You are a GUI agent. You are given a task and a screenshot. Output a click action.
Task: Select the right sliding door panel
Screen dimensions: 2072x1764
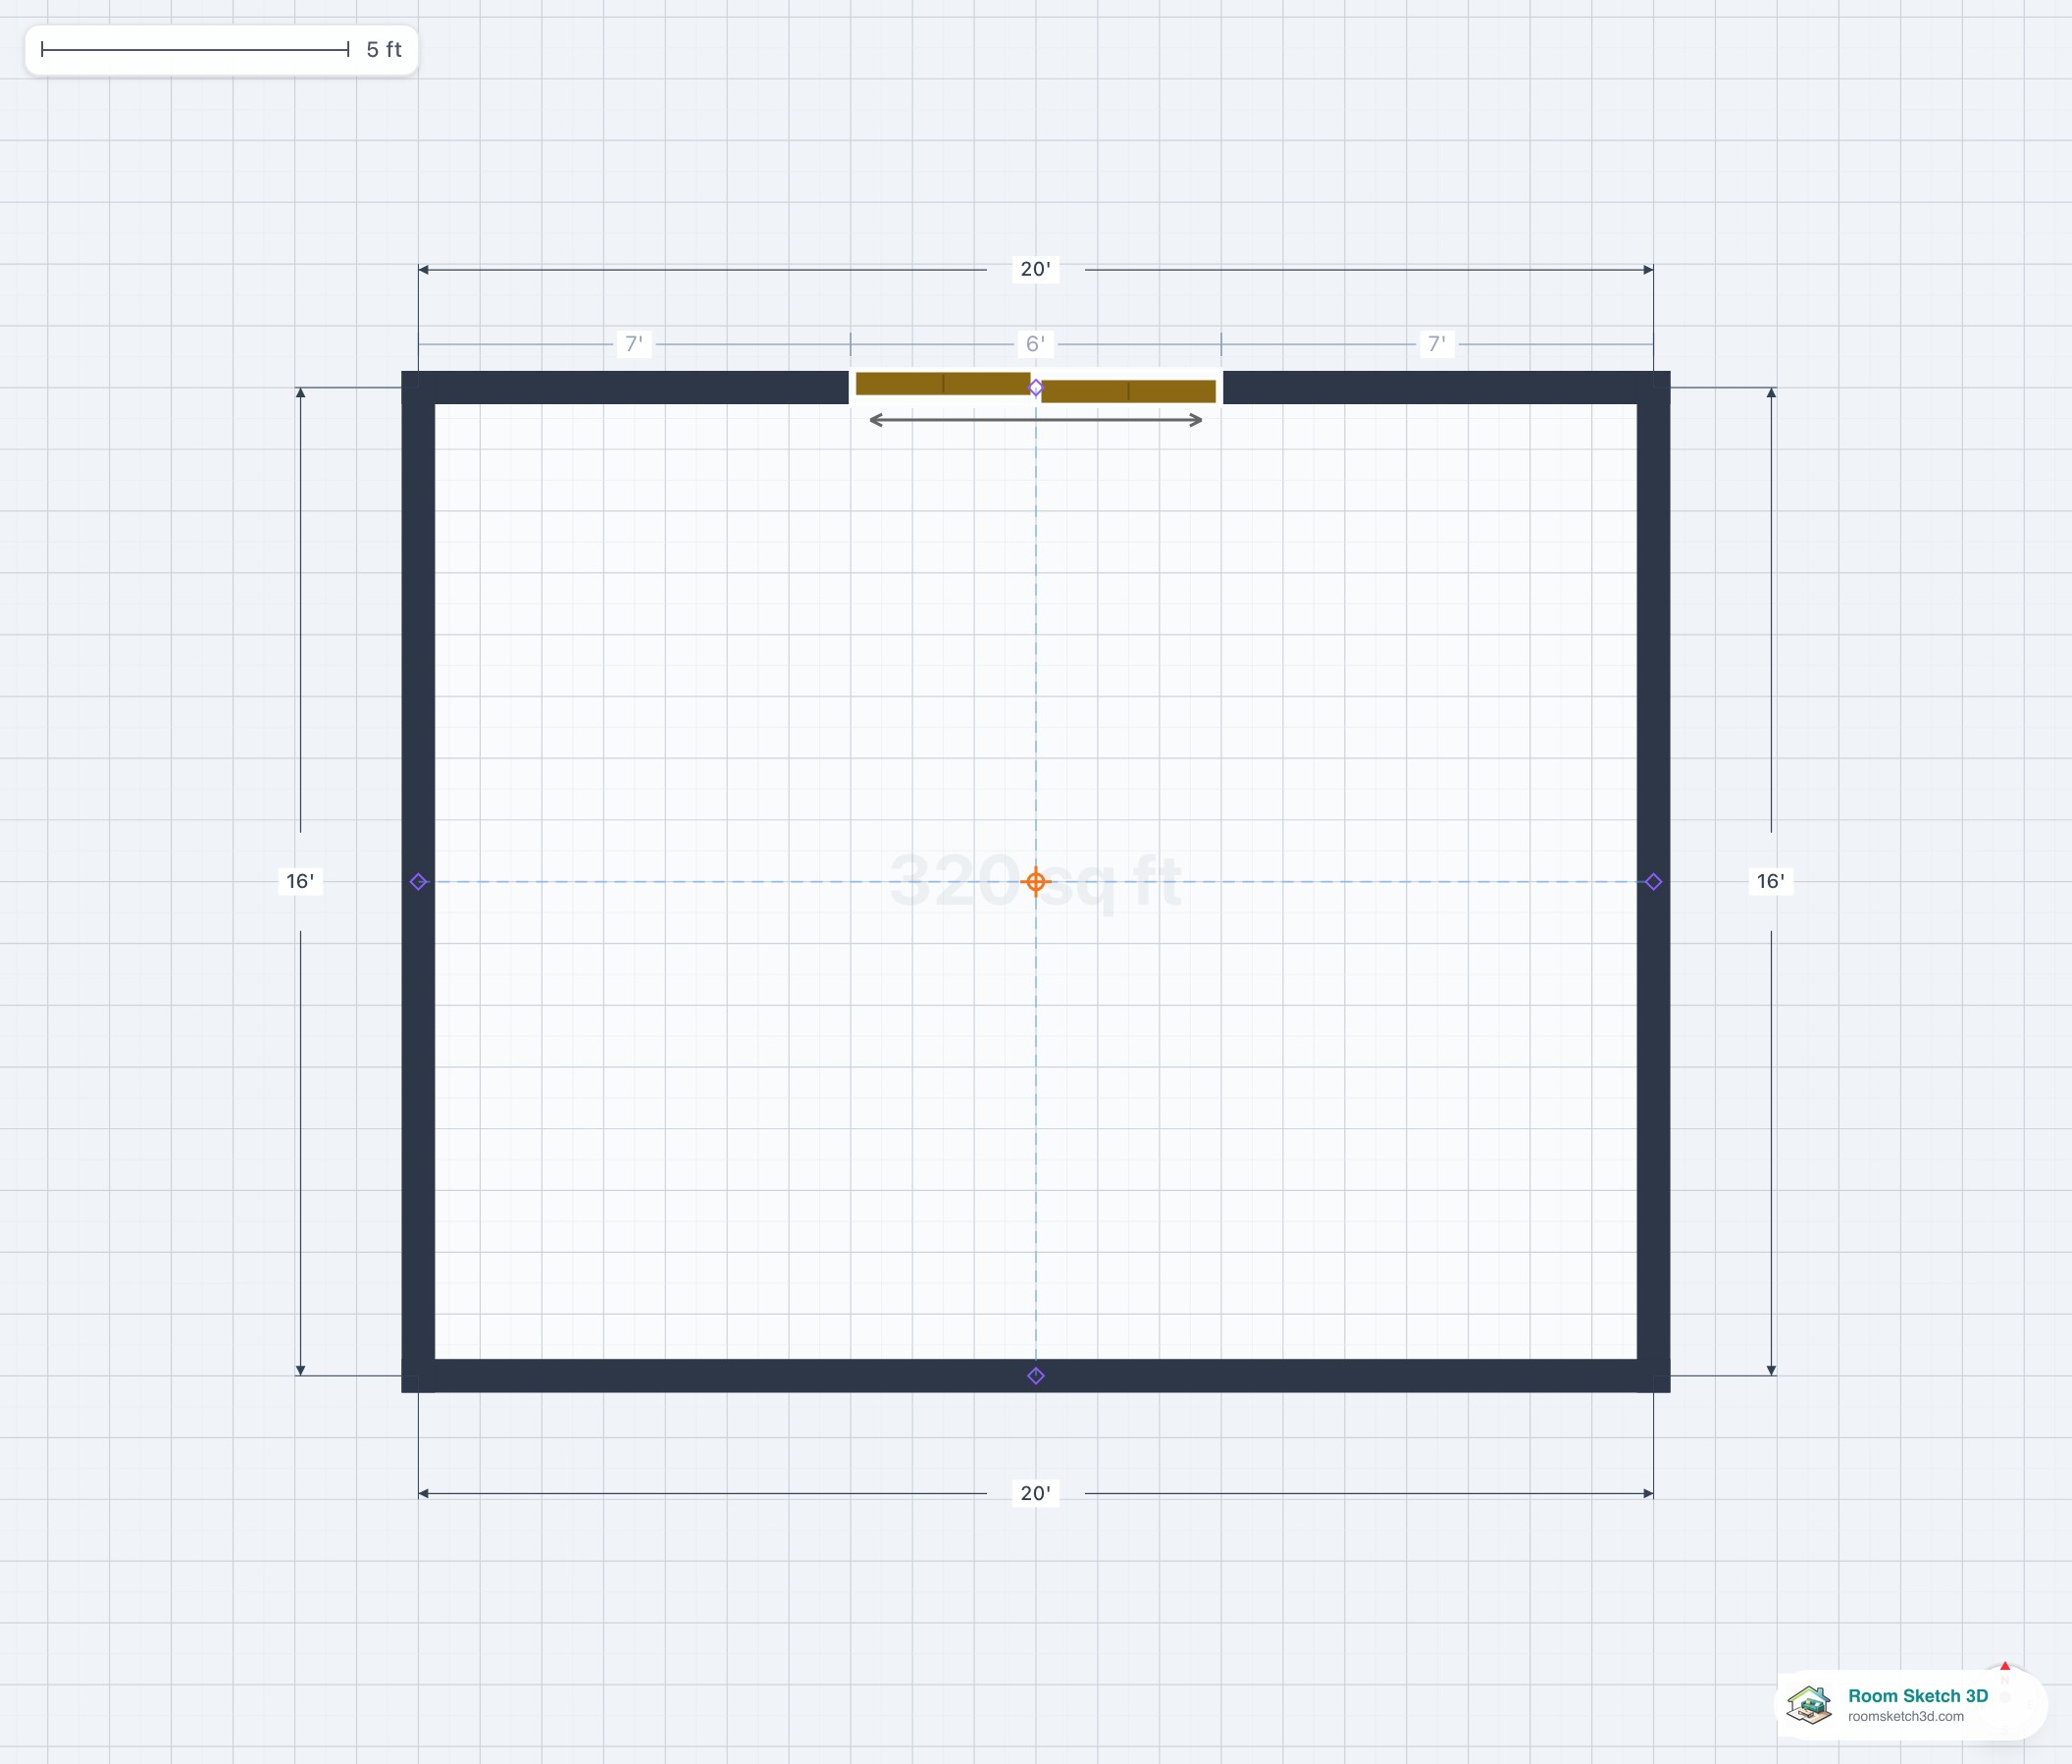coord(1128,391)
